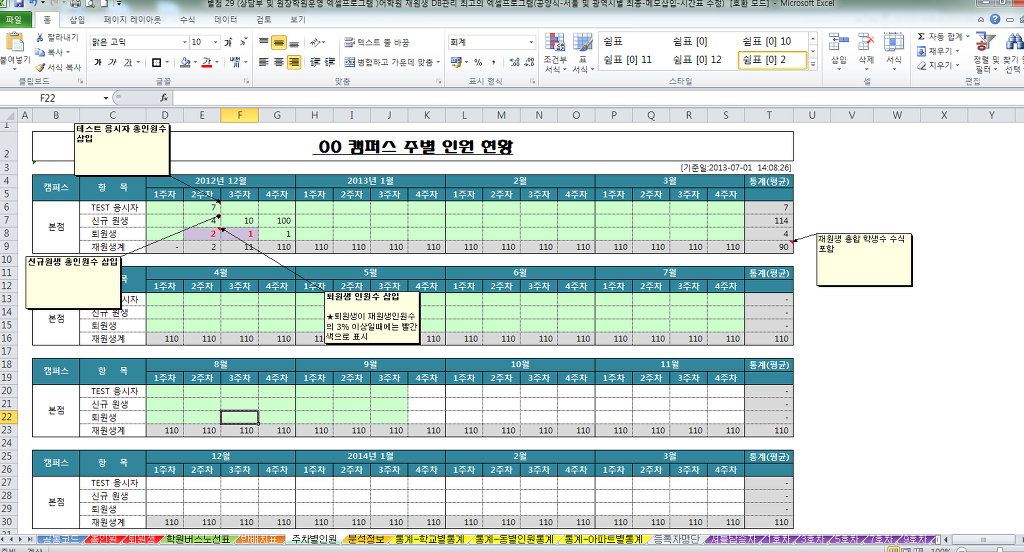
Task: Click the Excel Help question mark icon
Action: pyautogui.click(x=995, y=20)
